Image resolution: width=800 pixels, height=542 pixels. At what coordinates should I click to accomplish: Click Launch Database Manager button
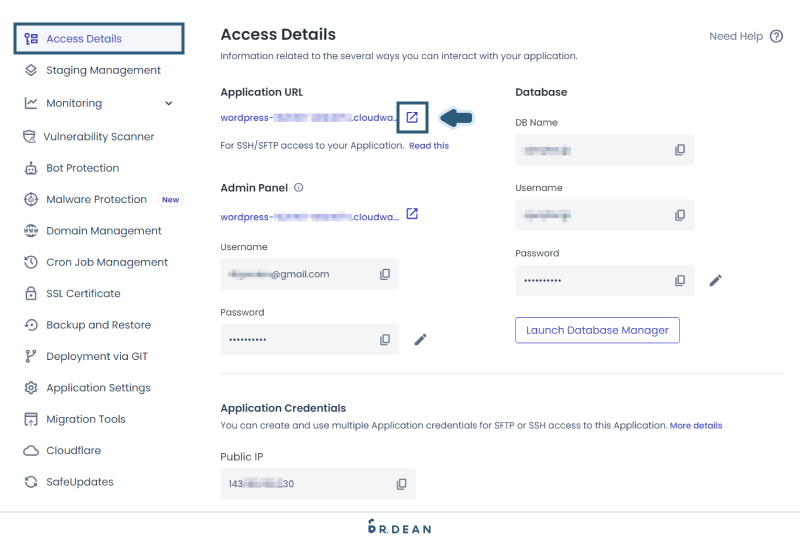click(x=597, y=330)
